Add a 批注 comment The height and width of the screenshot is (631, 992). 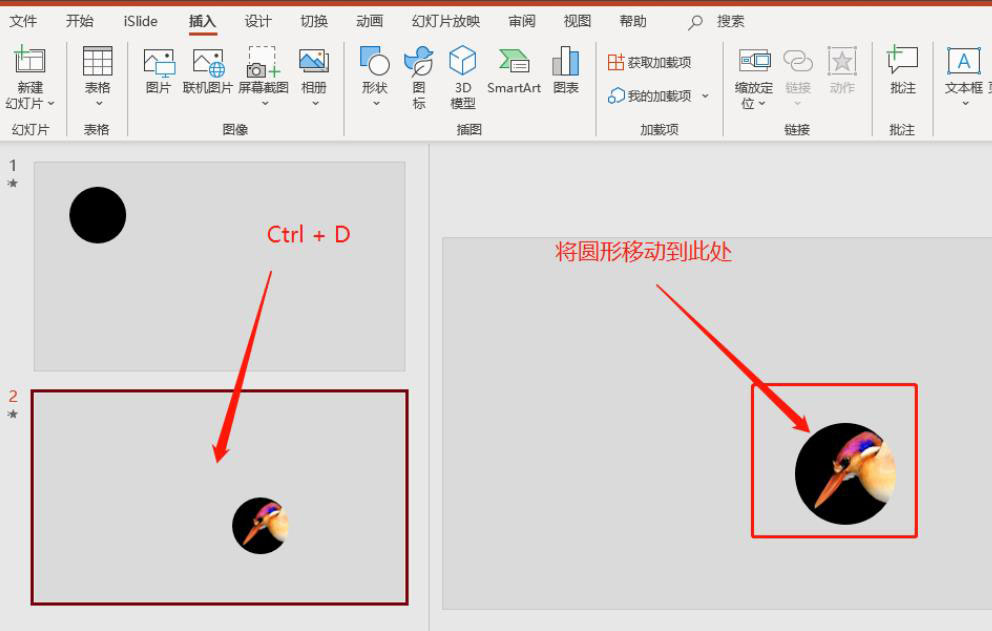click(x=902, y=64)
